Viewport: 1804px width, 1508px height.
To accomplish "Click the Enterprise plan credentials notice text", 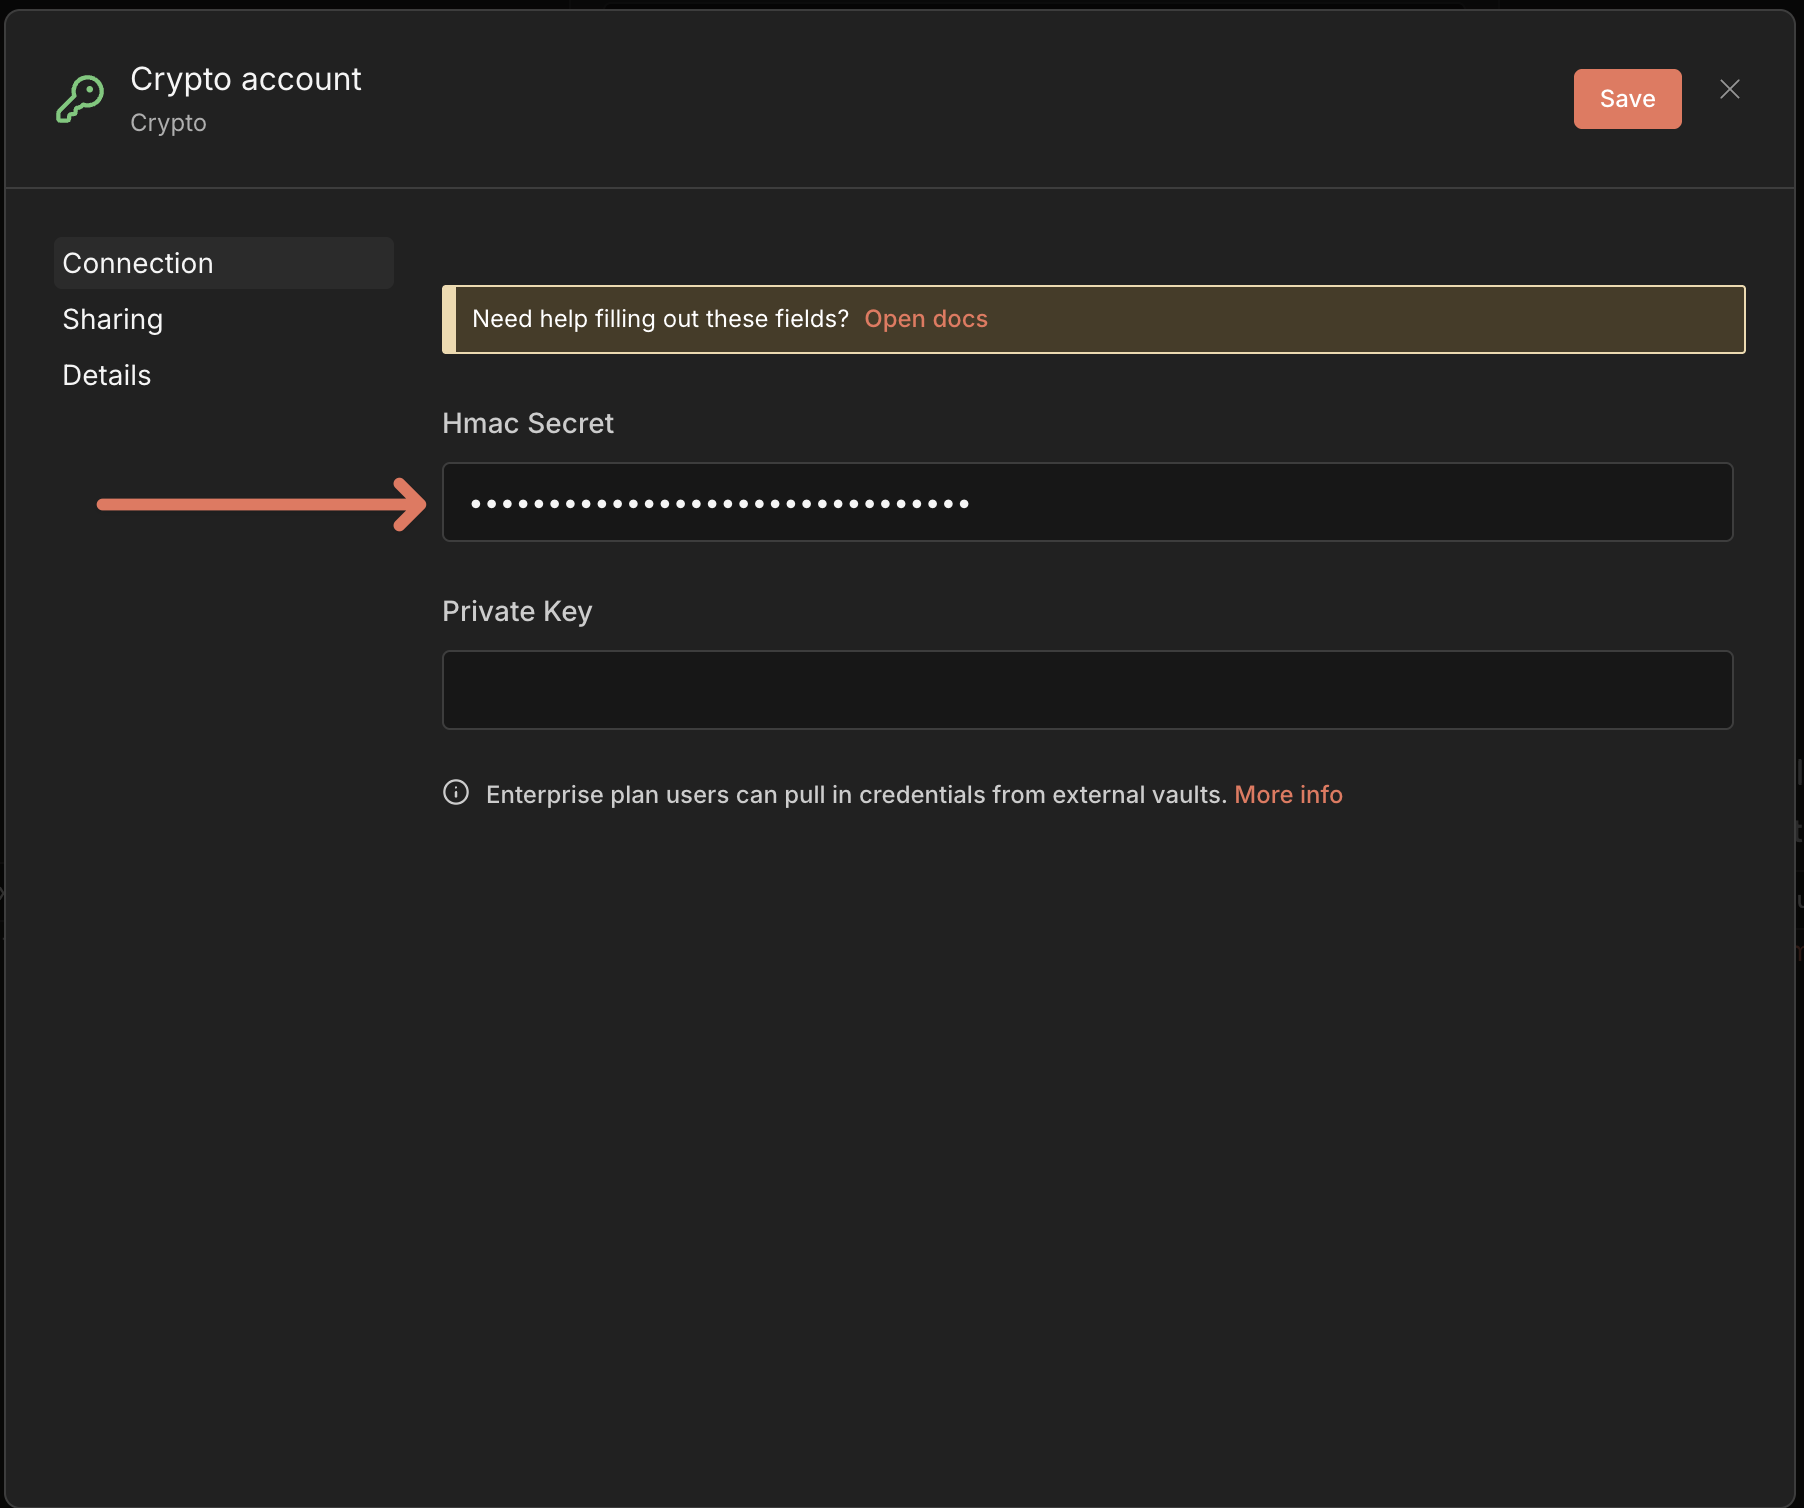I will tap(855, 793).
